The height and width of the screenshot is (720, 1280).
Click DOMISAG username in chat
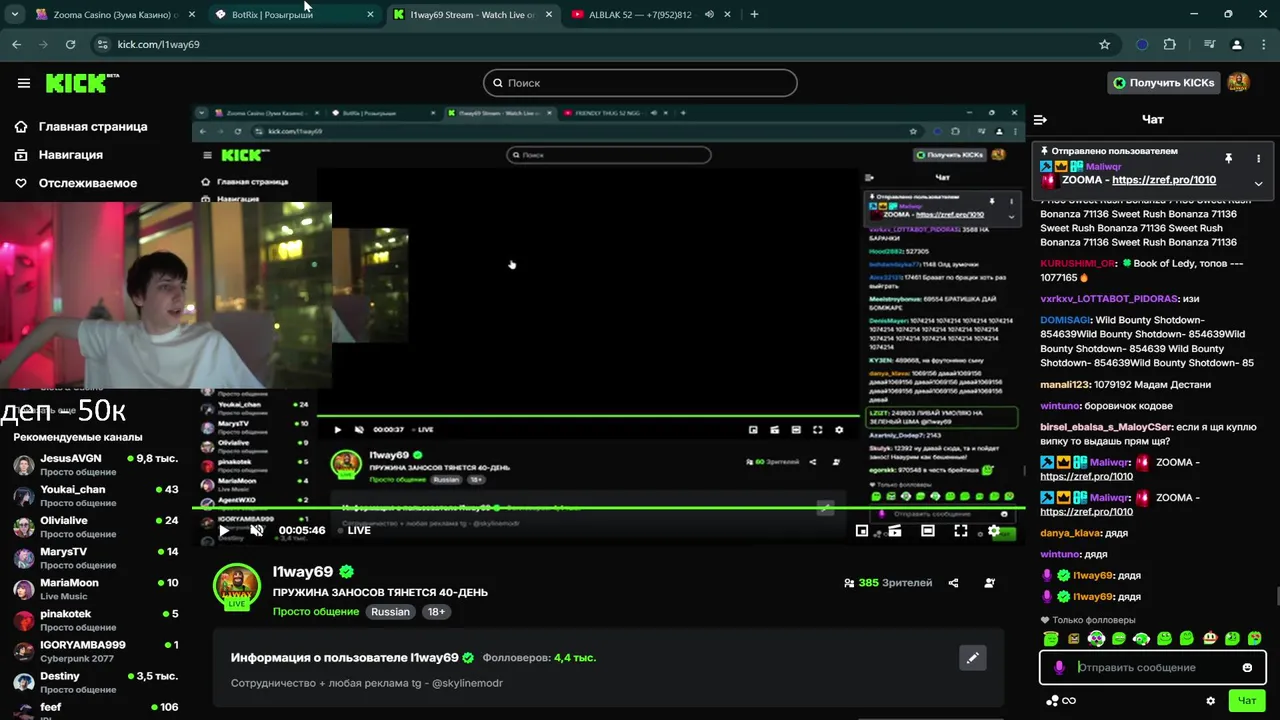[1065, 320]
